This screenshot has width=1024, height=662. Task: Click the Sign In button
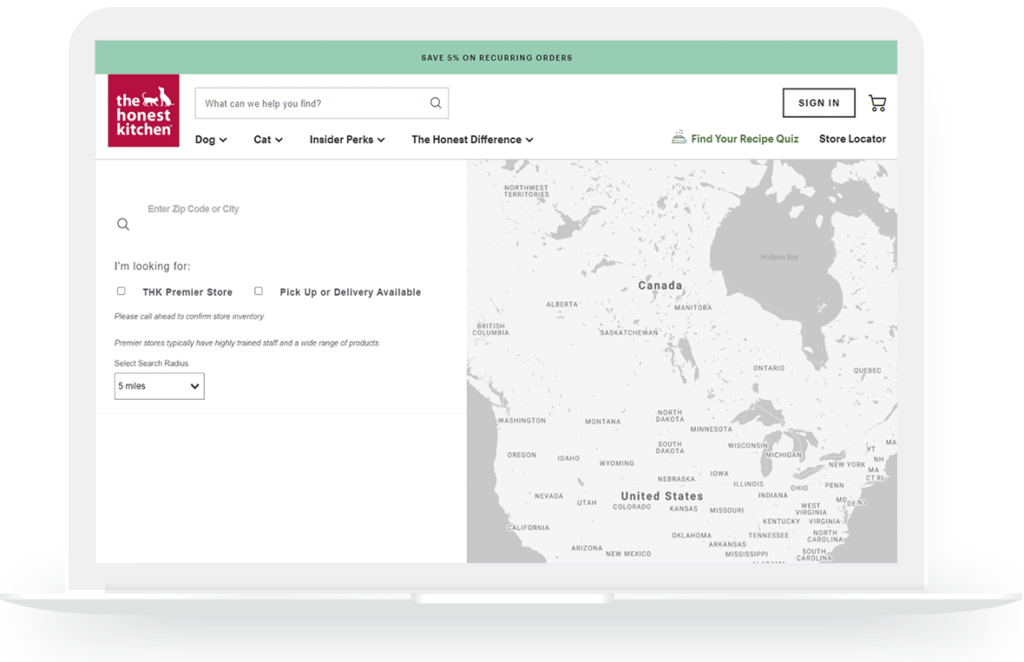click(818, 103)
